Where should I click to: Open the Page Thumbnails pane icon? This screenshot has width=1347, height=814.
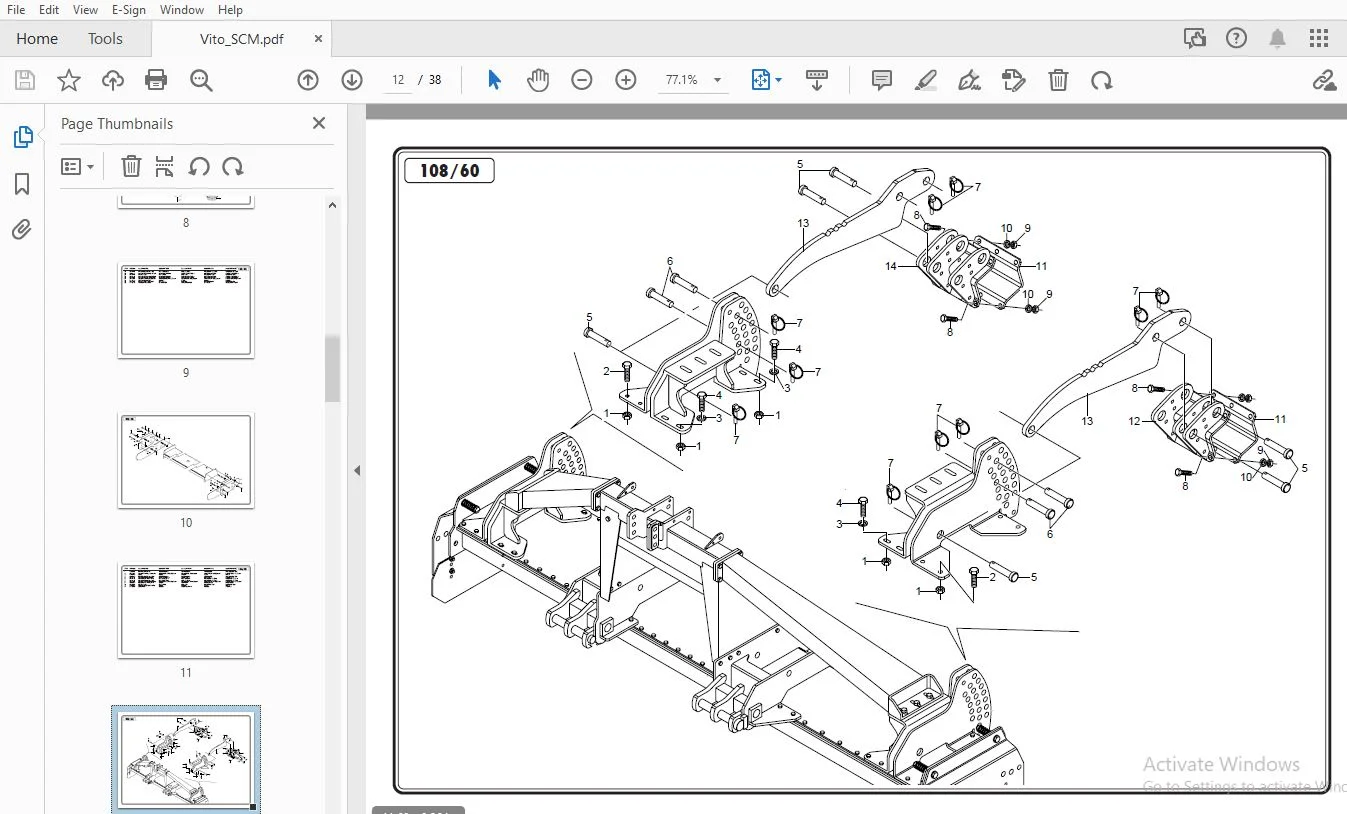coord(23,137)
